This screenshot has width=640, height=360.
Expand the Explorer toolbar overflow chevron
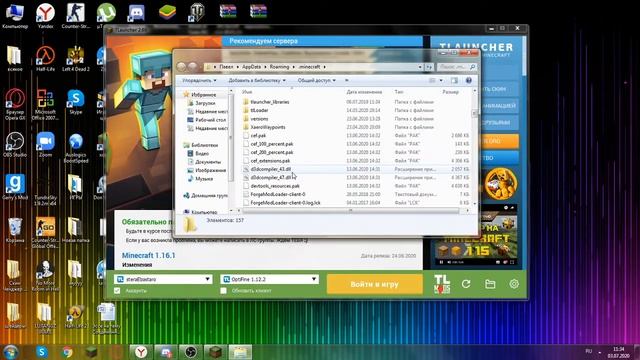[347, 80]
